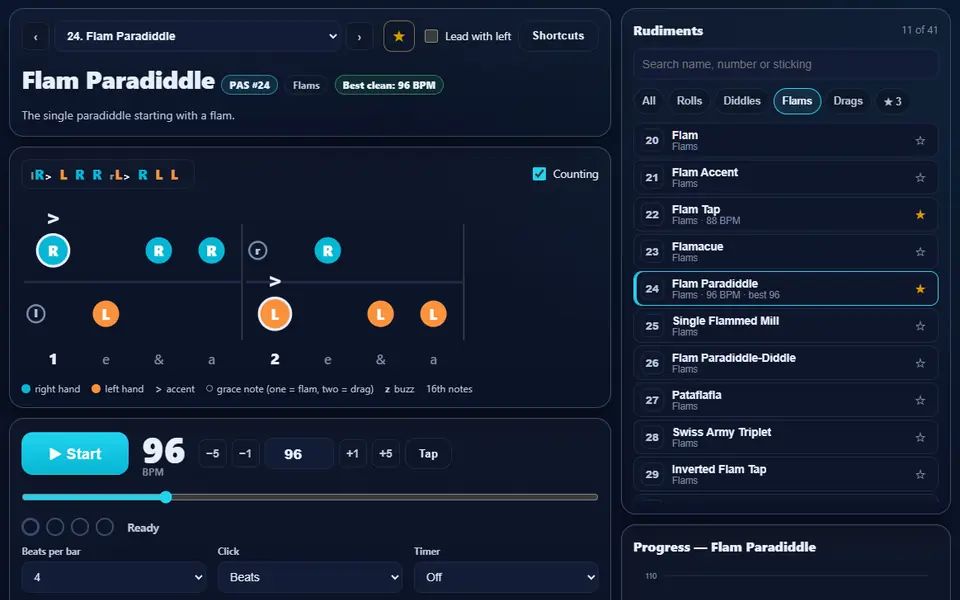Screen dimensions: 960x600
Task: Unstar the Flam Paradiddle list row
Action: pyautogui.click(x=920, y=289)
